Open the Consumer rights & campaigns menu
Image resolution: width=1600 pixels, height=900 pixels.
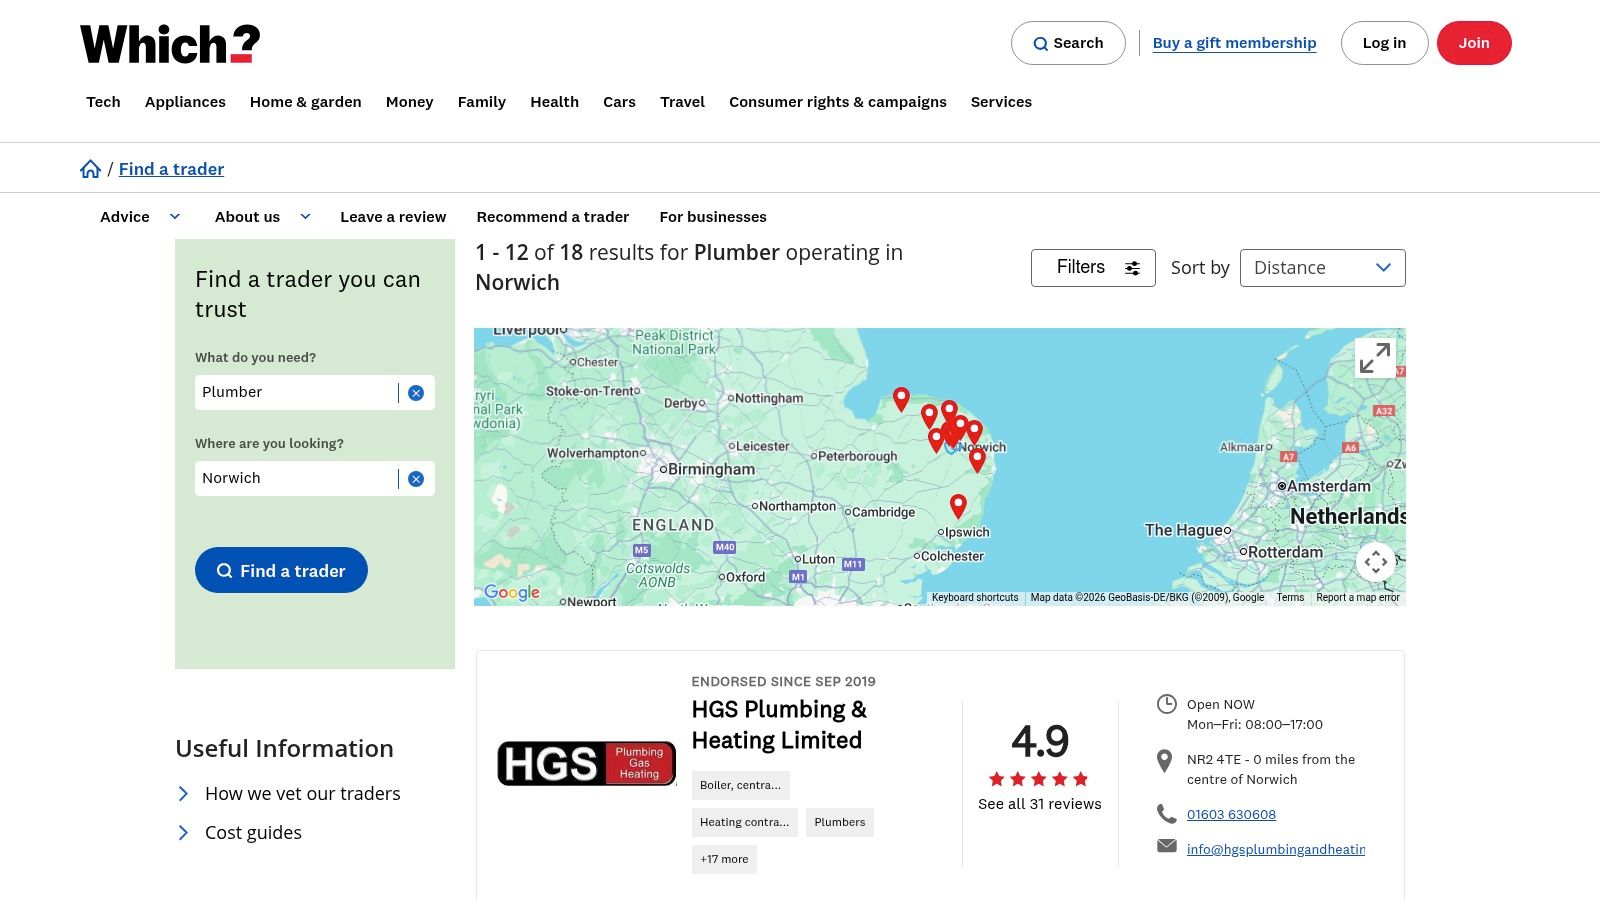pos(838,101)
